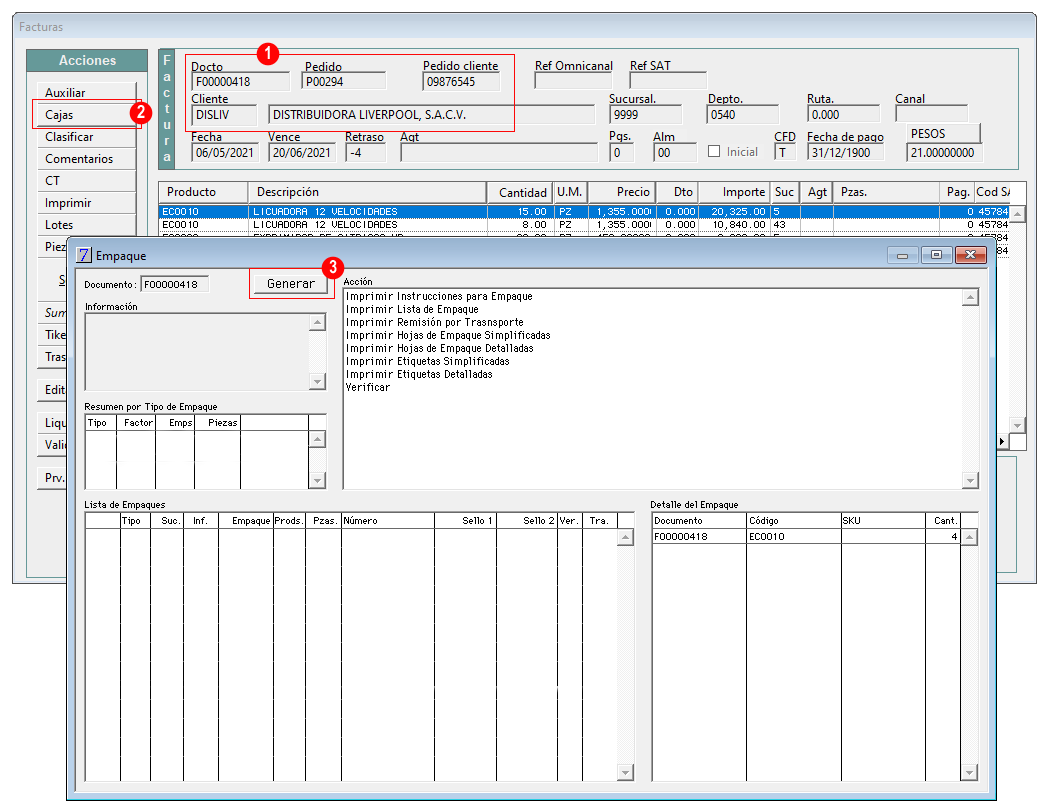Click the Docto field F00000418
This screenshot has height=807, width=1046.
coord(240,81)
